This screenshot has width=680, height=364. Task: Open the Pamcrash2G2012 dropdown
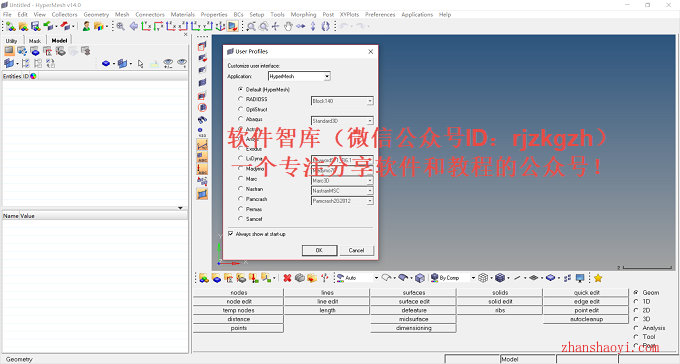coord(342,200)
